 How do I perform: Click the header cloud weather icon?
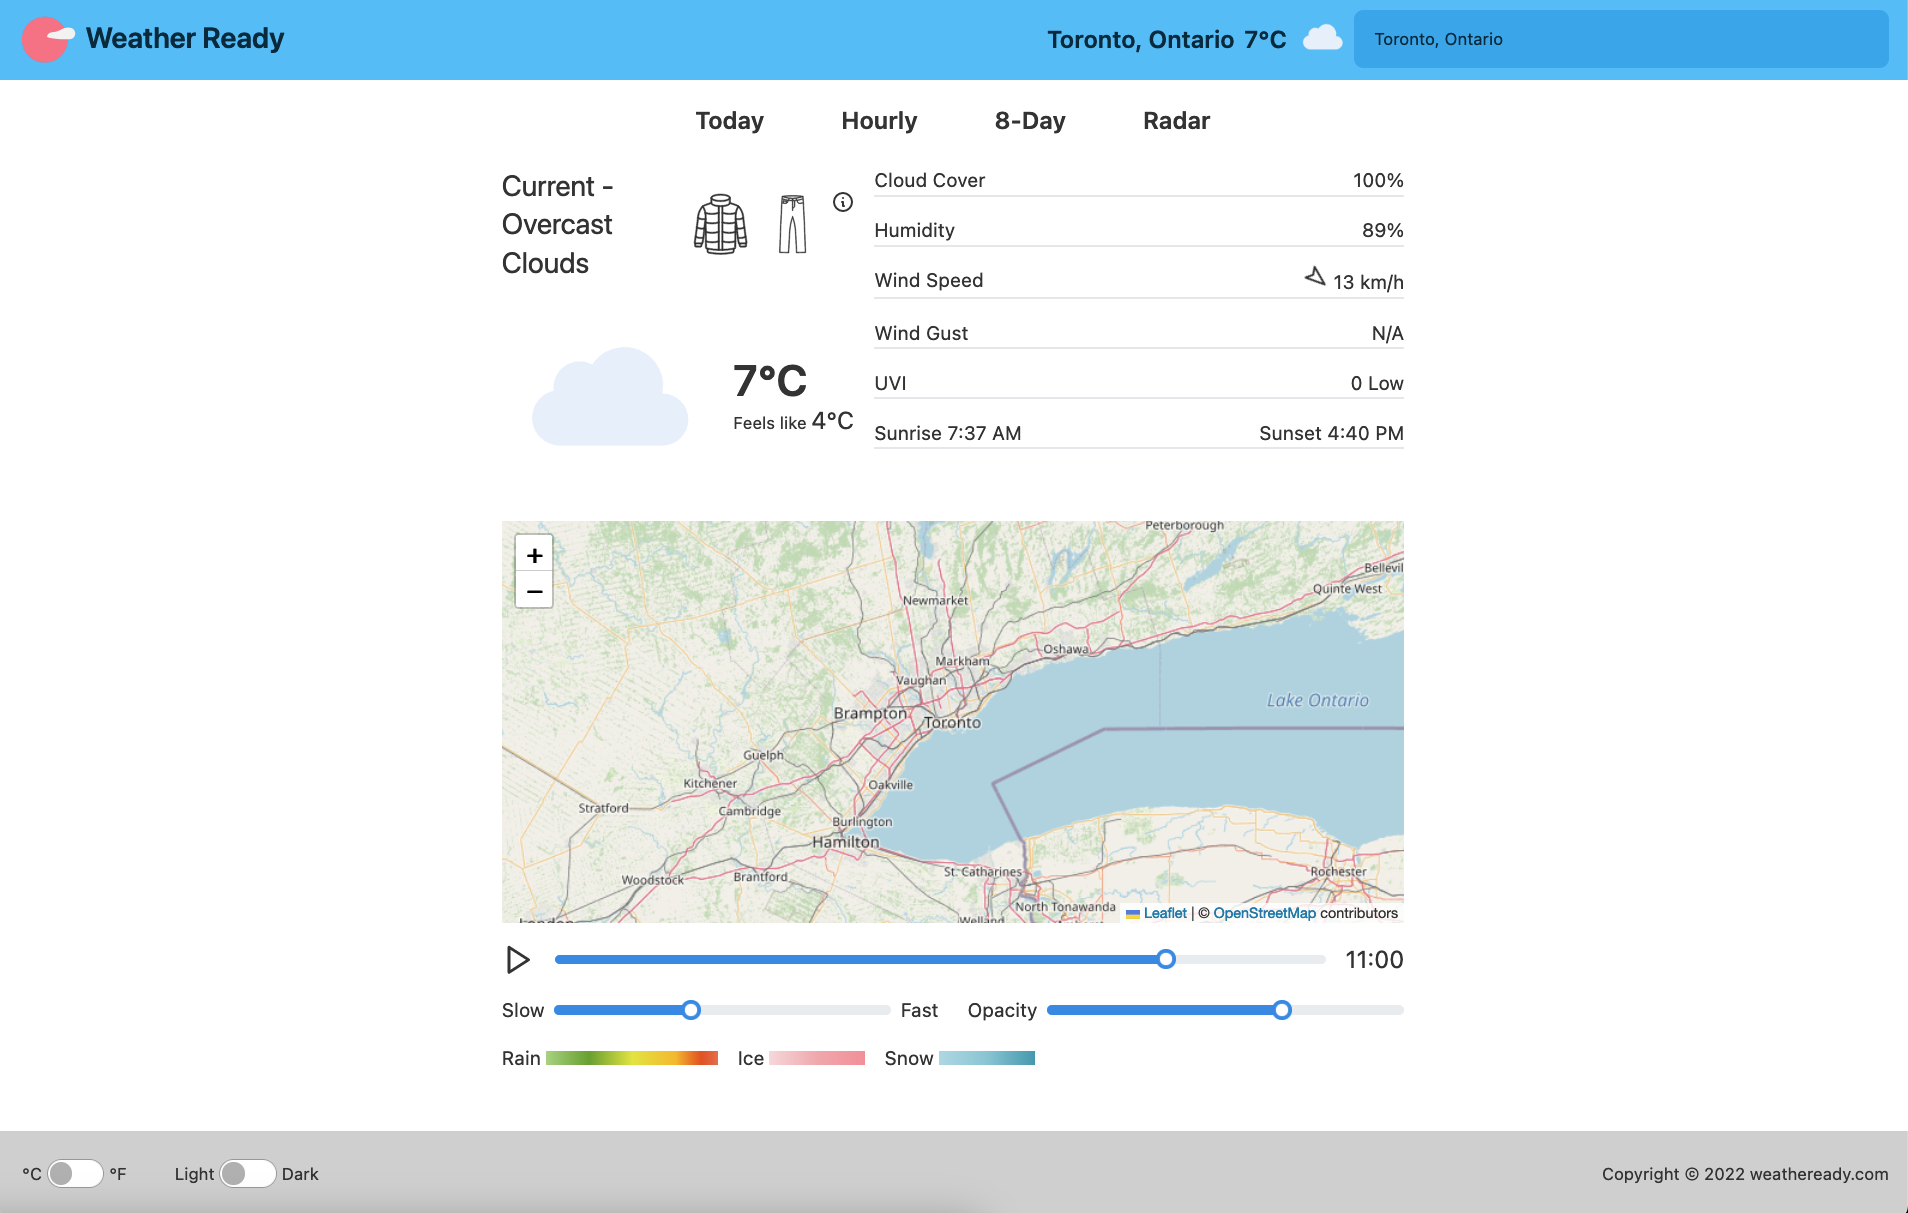[x=1323, y=38]
